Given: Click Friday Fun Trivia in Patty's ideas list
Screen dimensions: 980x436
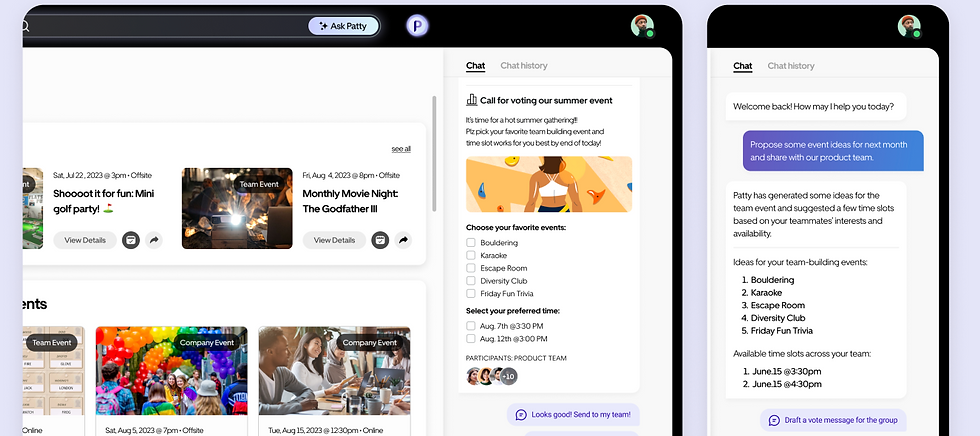Looking at the screenshot, I should tap(782, 330).
